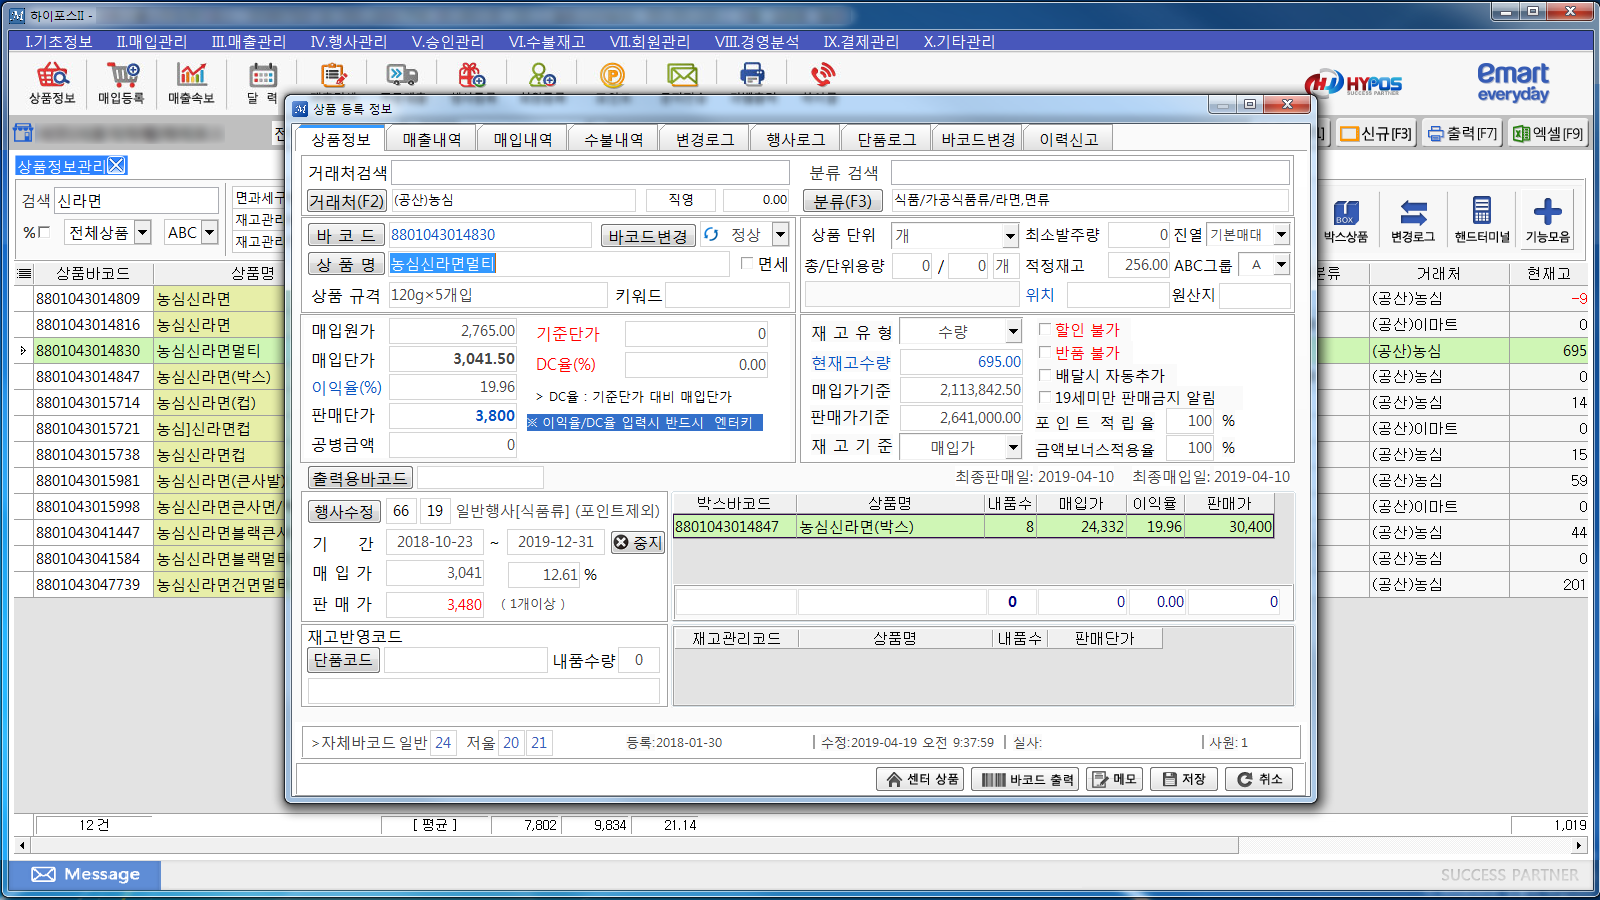1600x900 pixels.
Task: Open 핸드터미널 icon in main window
Action: (1482, 221)
